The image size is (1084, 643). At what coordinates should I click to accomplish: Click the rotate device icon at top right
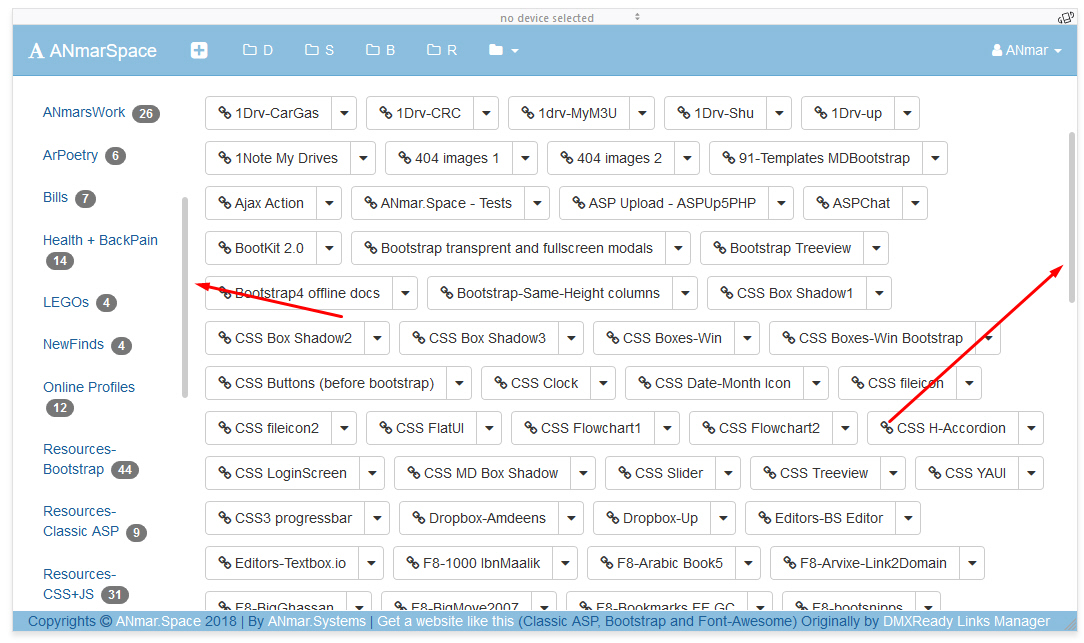coord(1066,17)
